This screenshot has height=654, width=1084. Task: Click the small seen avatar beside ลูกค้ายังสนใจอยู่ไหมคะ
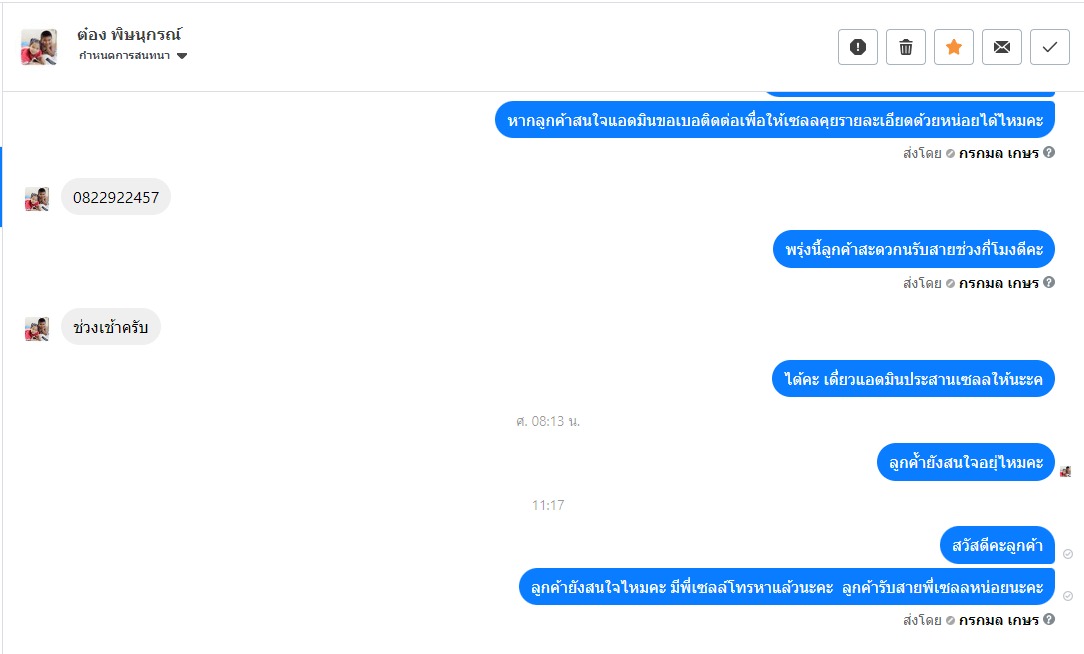[x=1065, y=471]
